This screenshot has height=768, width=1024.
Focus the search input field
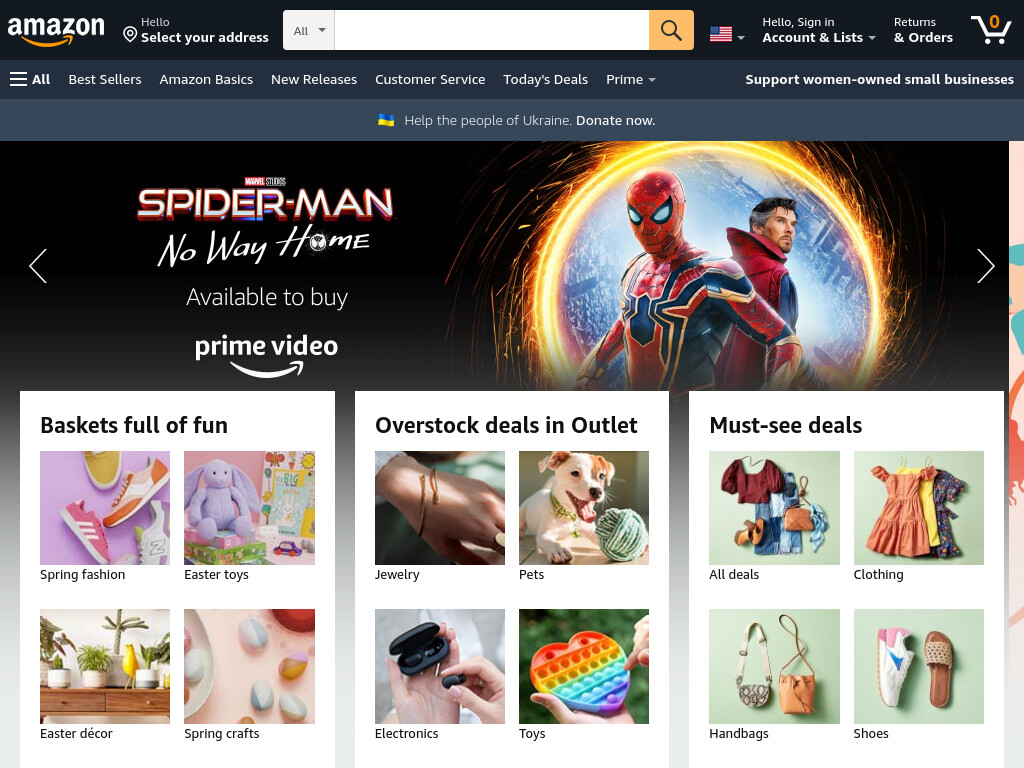492,30
